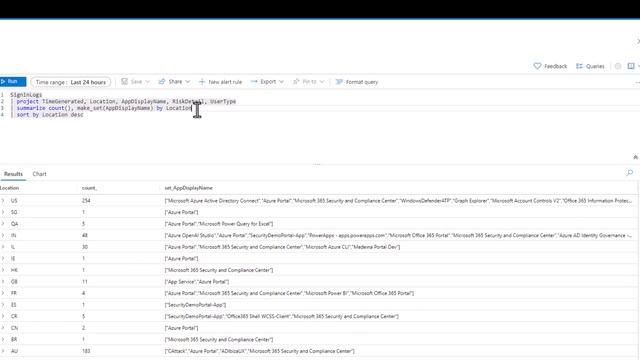Expand the GB result row

point(3,282)
